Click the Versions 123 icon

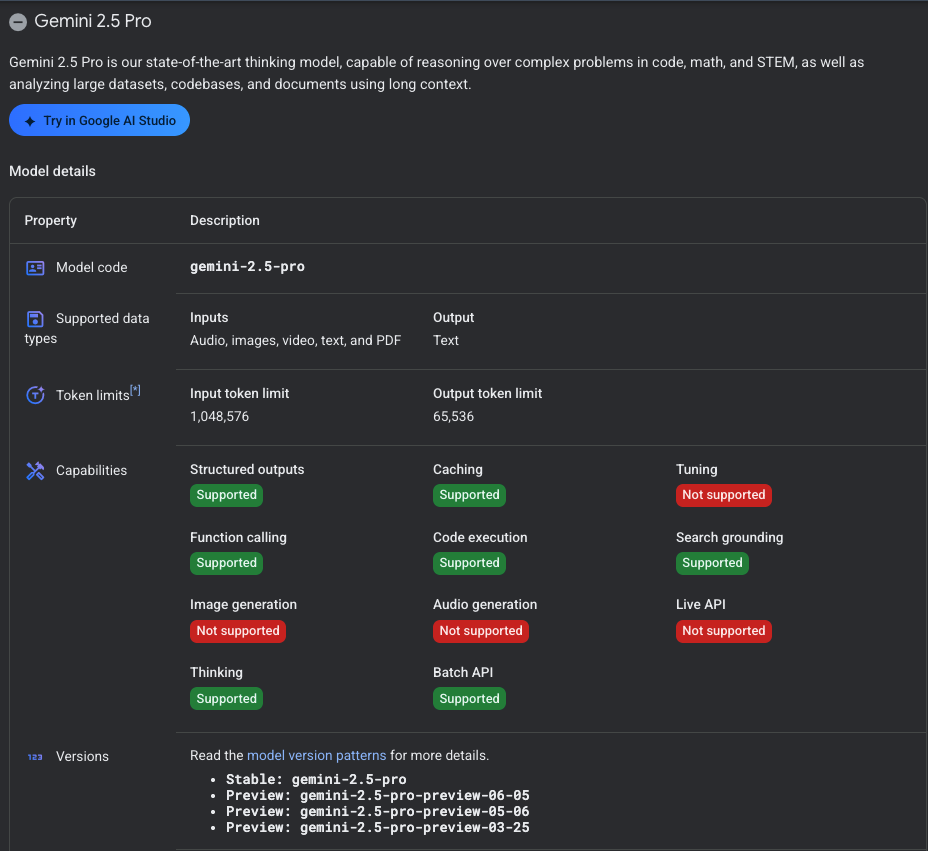(x=35, y=757)
